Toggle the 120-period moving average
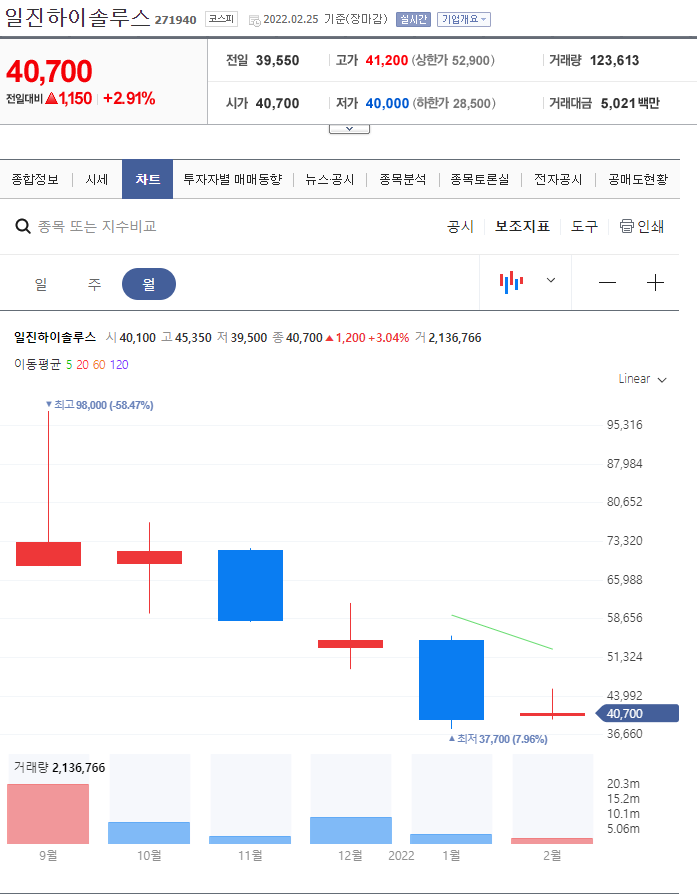 coord(119,364)
